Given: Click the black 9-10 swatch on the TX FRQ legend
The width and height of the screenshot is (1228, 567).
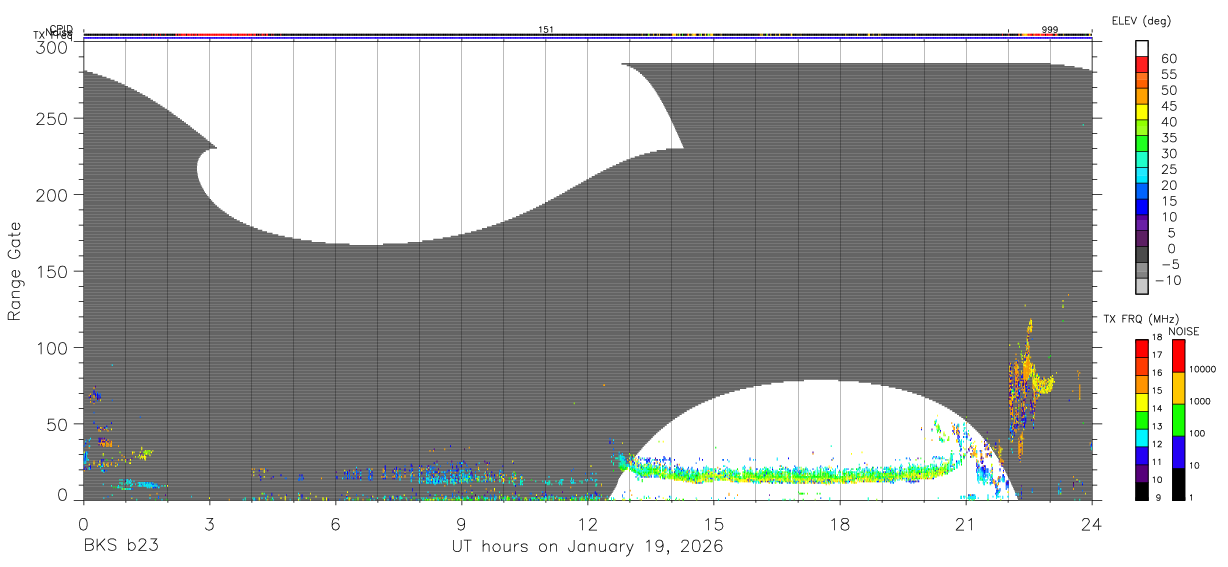Looking at the screenshot, I should [x=1142, y=491].
